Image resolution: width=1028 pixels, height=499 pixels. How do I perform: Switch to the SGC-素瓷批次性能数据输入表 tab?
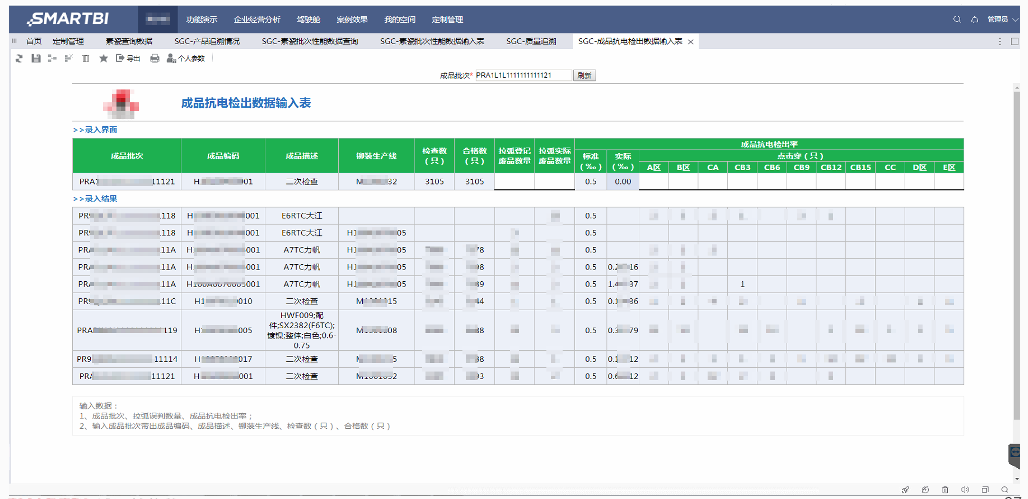432,41
